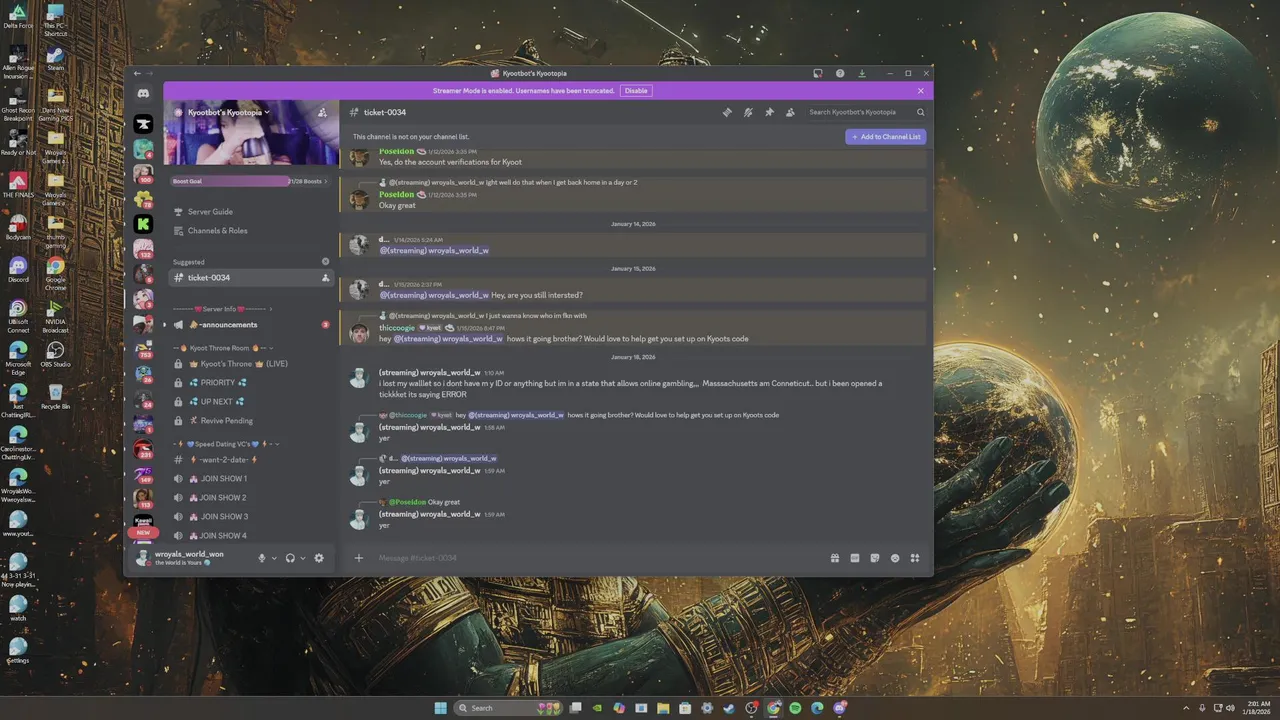
Task: Click the Poseidon username on Okay great message
Action: point(396,195)
